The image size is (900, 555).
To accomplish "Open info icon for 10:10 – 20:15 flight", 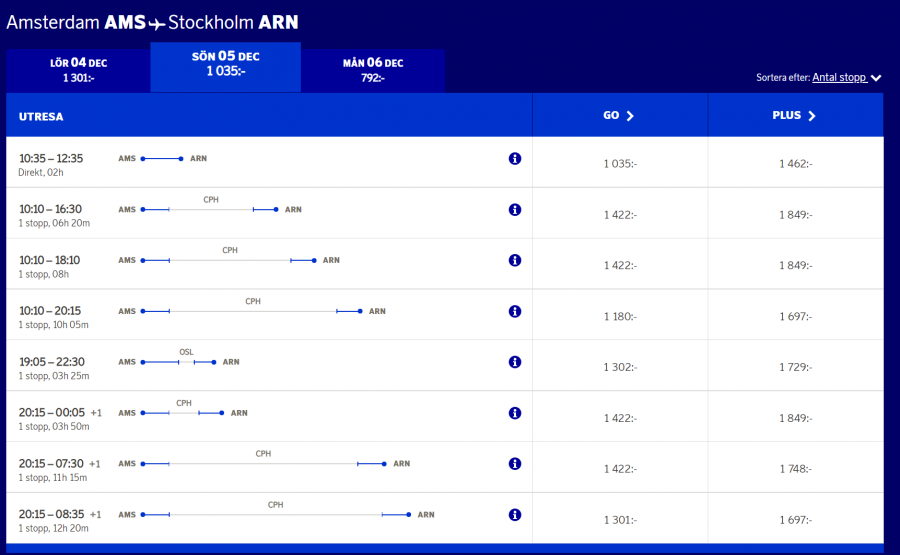I will click(x=515, y=311).
